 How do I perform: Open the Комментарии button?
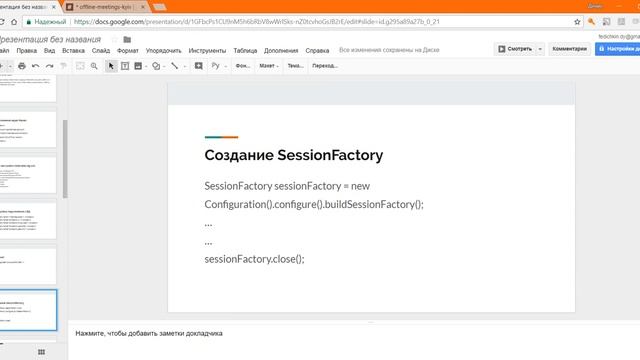pos(569,49)
